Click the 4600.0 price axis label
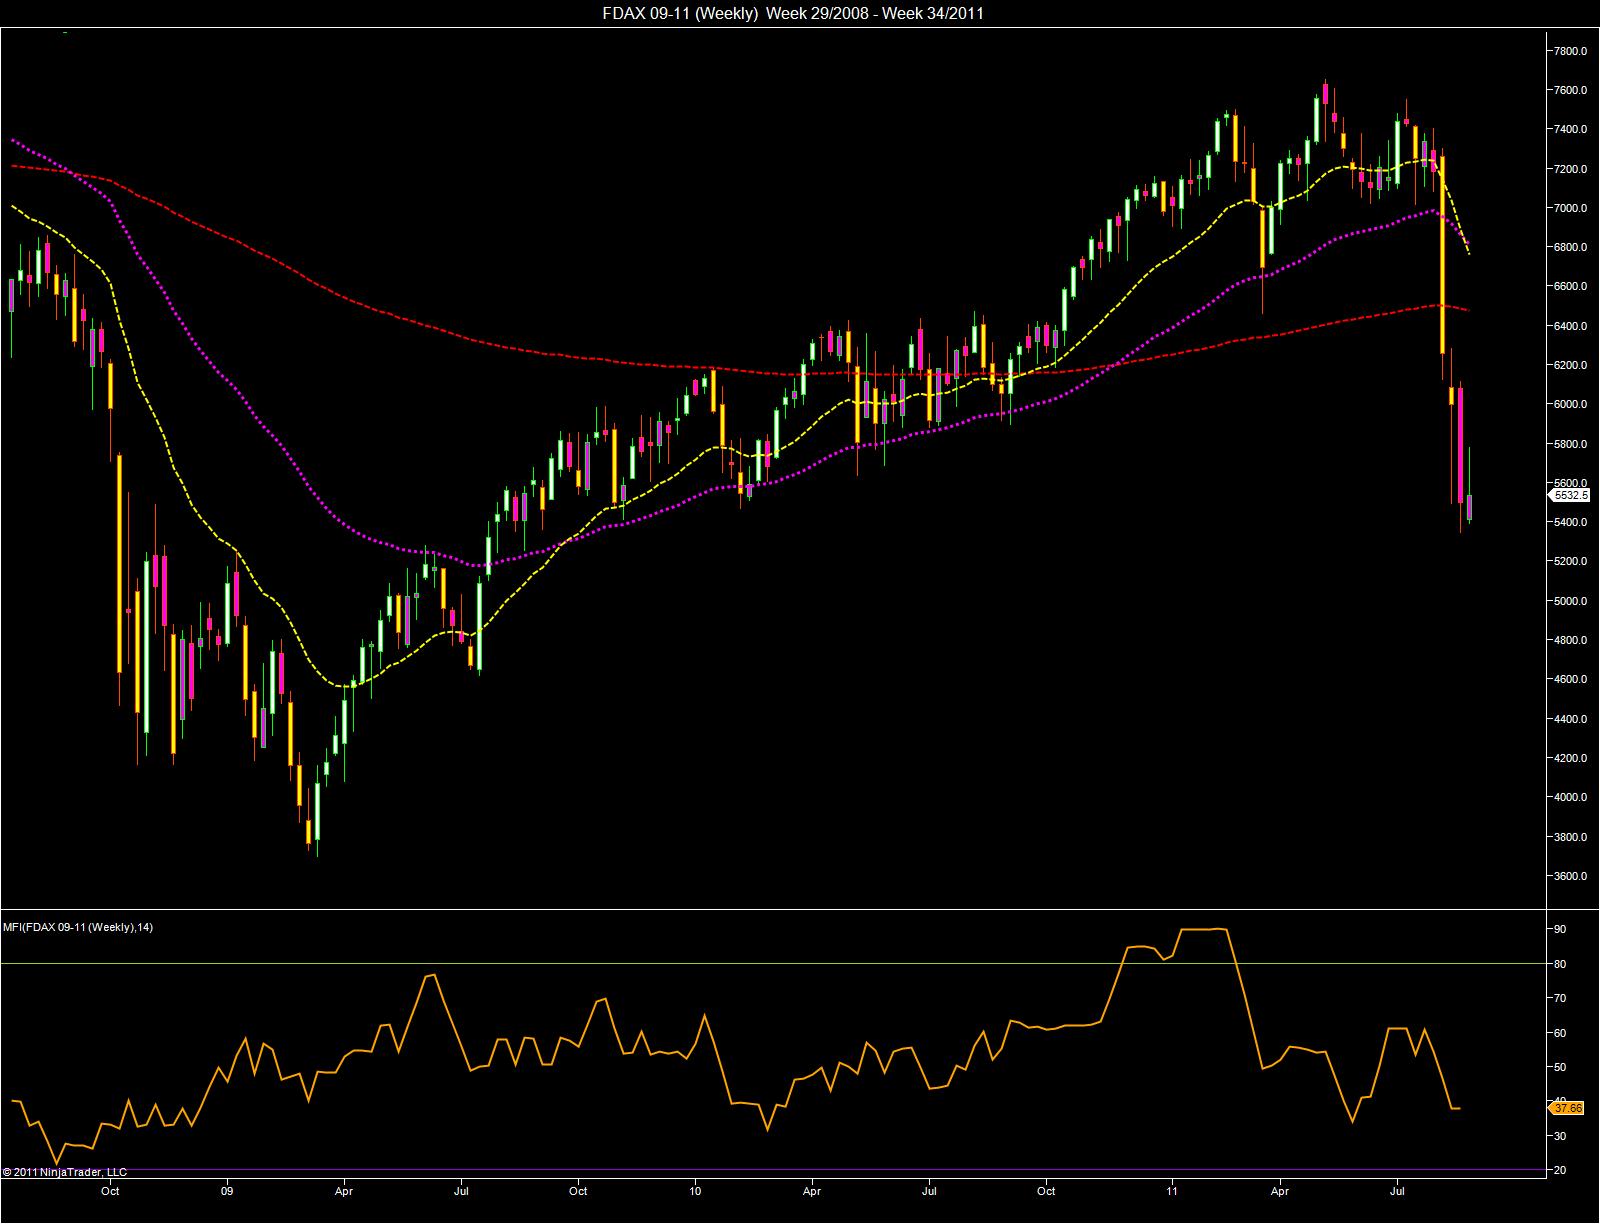The image size is (1600, 1224). tap(1571, 680)
